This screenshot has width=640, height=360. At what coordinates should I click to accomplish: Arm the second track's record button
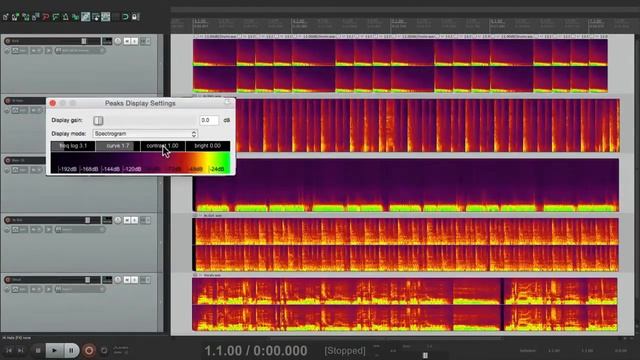pyautogui.click(x=7, y=100)
